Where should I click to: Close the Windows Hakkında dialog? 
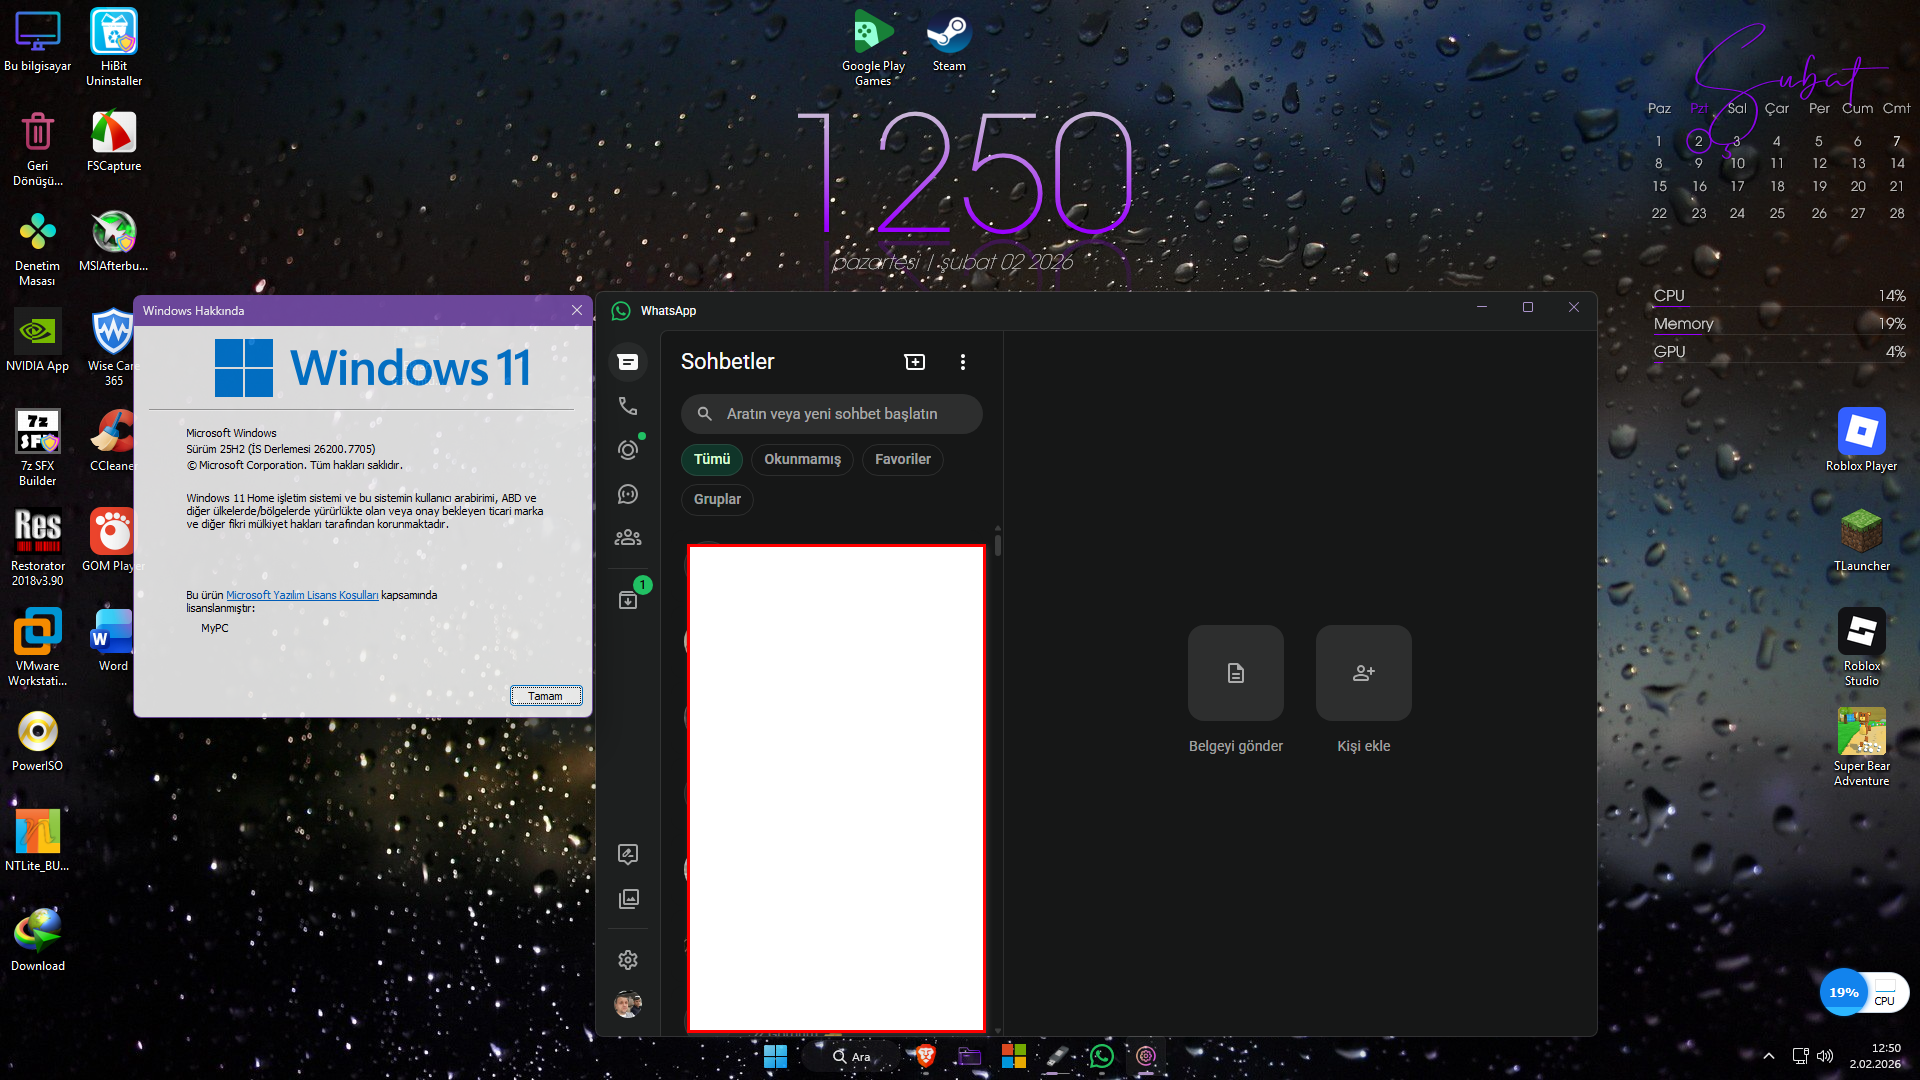(577, 310)
